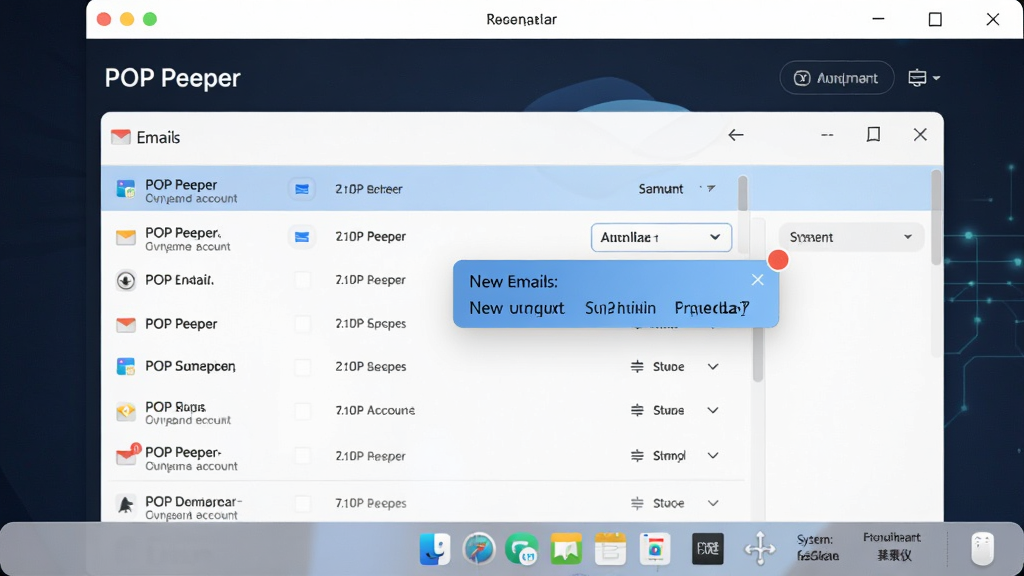Click Sunhtiuin in the notification
The image size is (1024, 576).
[x=620, y=308]
